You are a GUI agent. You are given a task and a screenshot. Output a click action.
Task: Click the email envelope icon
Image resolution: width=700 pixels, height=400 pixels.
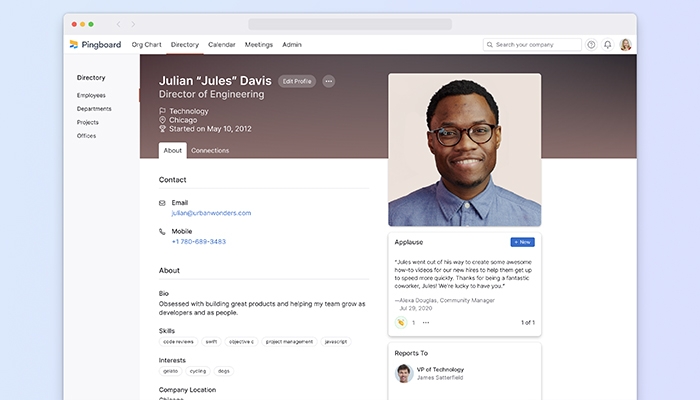[162, 203]
